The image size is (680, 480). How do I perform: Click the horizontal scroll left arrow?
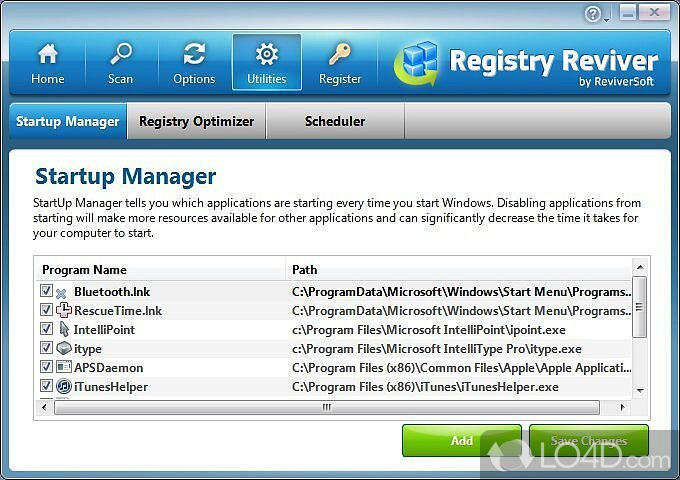(x=44, y=407)
